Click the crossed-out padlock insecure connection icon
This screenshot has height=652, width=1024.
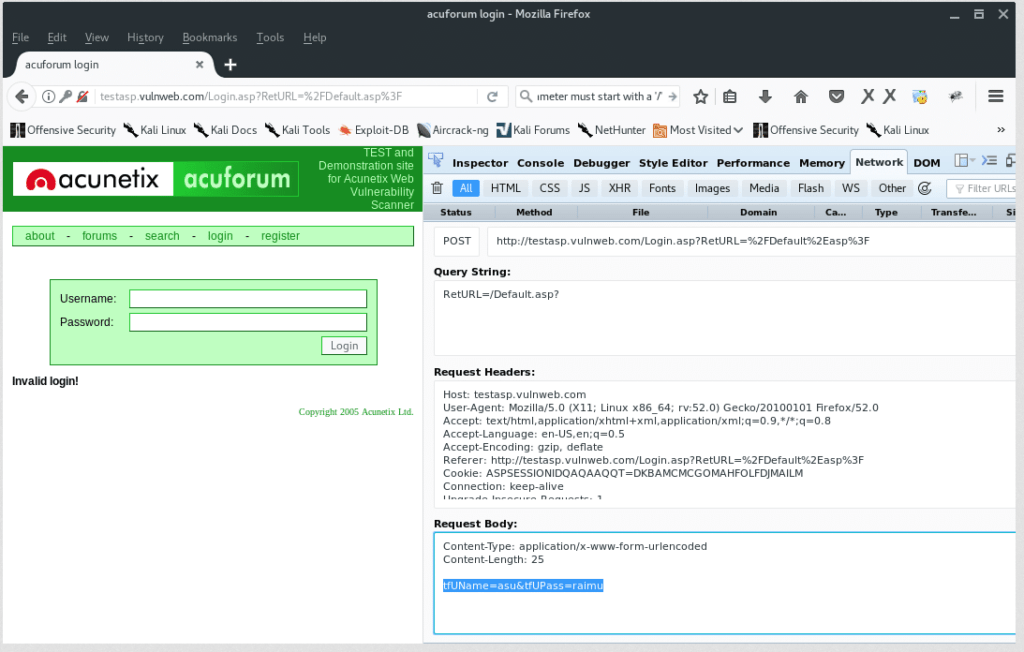pos(82,97)
